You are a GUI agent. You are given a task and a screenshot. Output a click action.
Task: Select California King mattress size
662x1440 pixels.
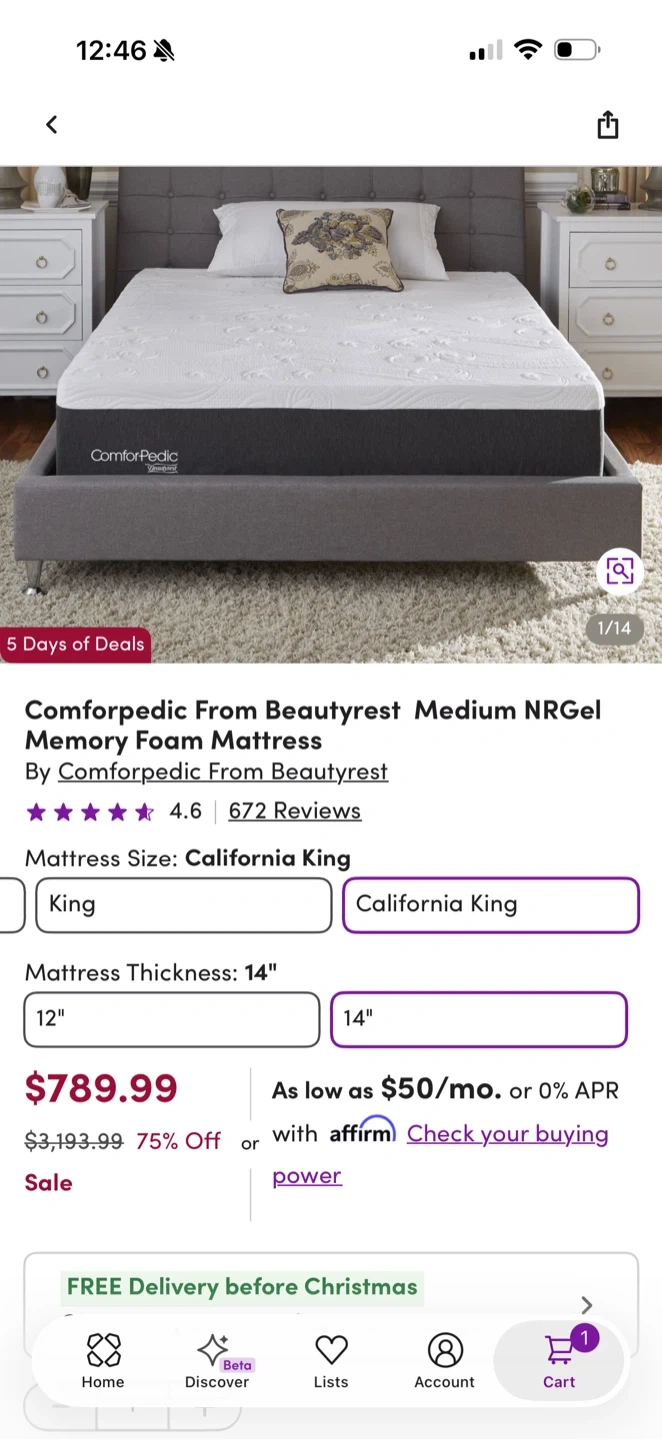pyautogui.click(x=490, y=905)
